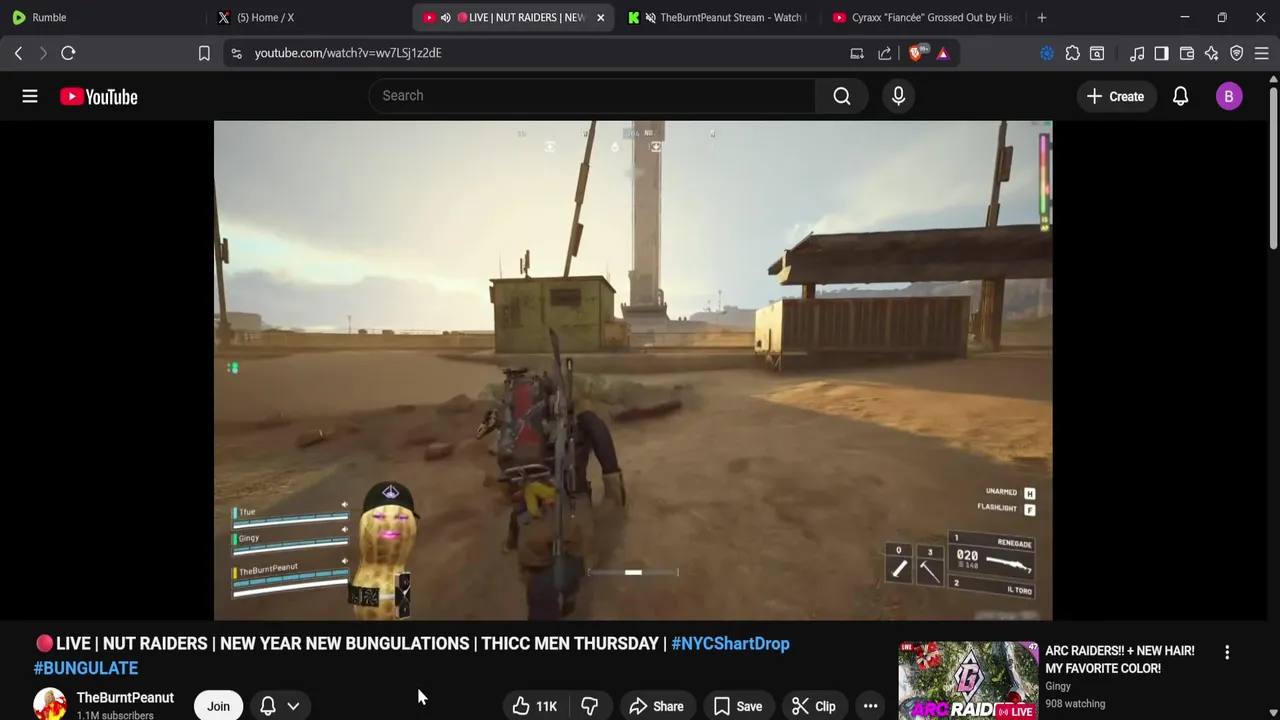
Task: Open the account avatar menu
Action: [x=1229, y=96]
